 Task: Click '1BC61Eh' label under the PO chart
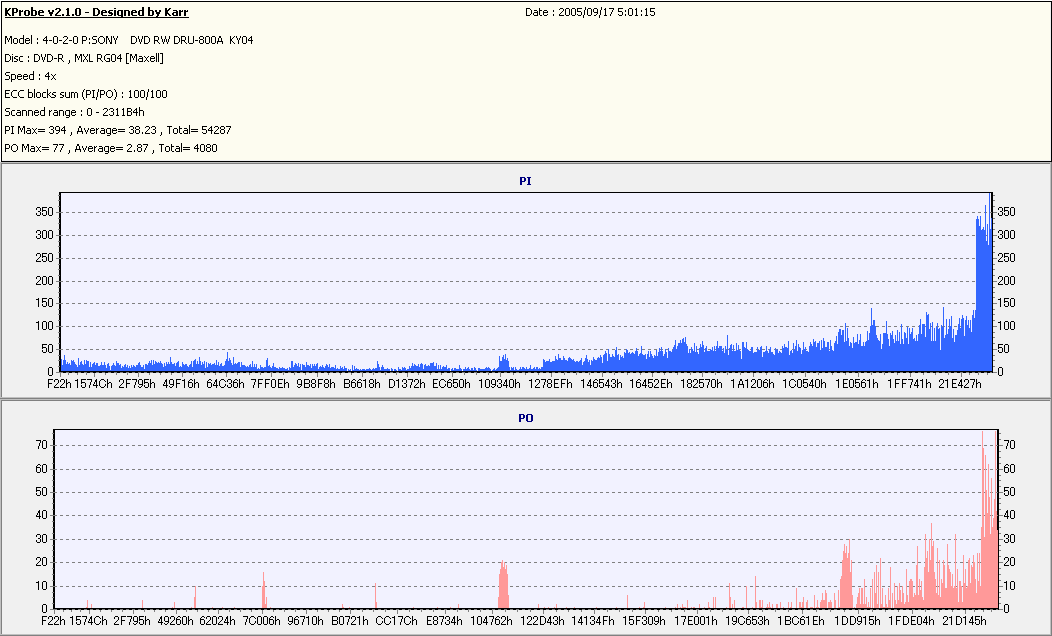click(800, 621)
